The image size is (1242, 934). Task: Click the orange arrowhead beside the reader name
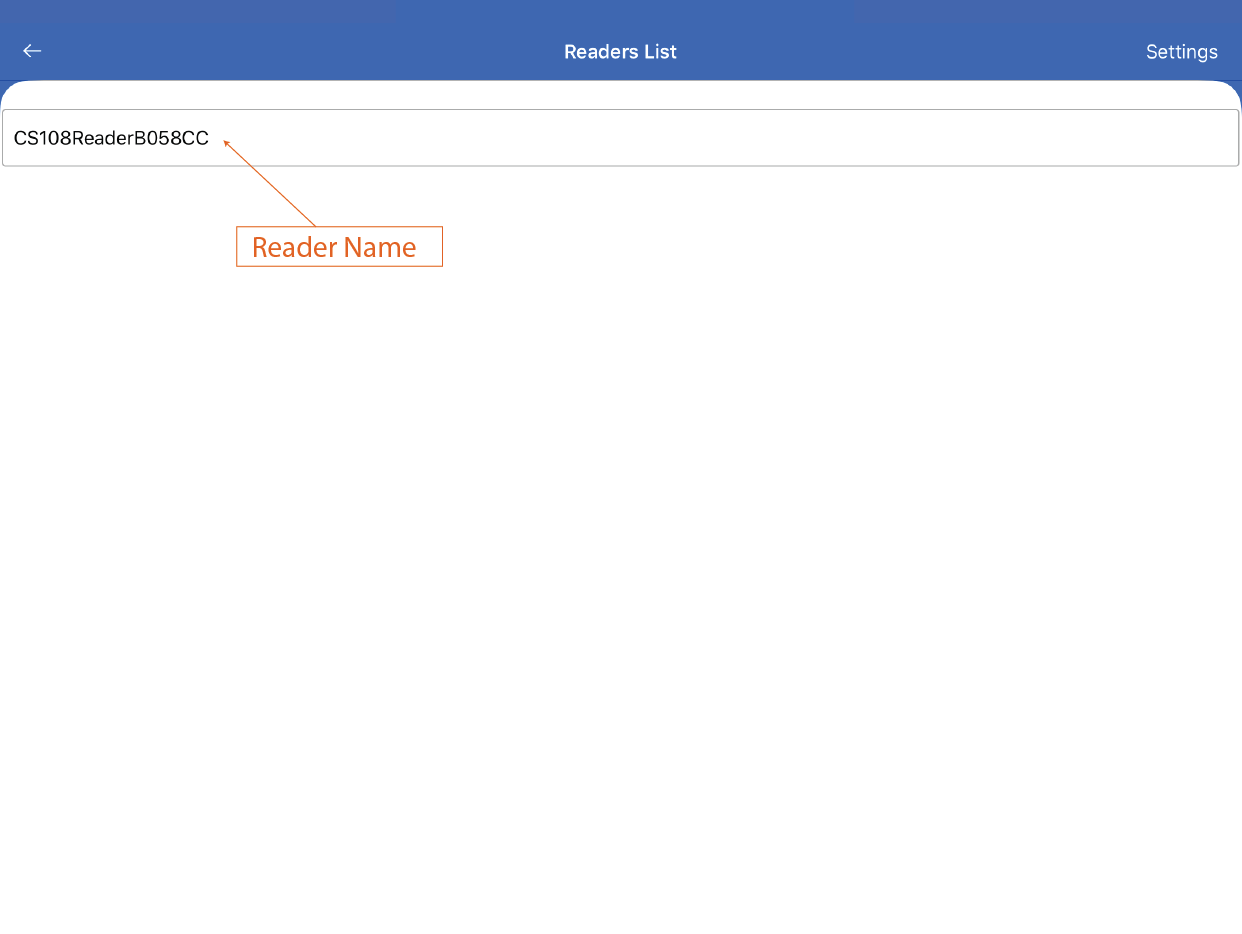pos(226,143)
